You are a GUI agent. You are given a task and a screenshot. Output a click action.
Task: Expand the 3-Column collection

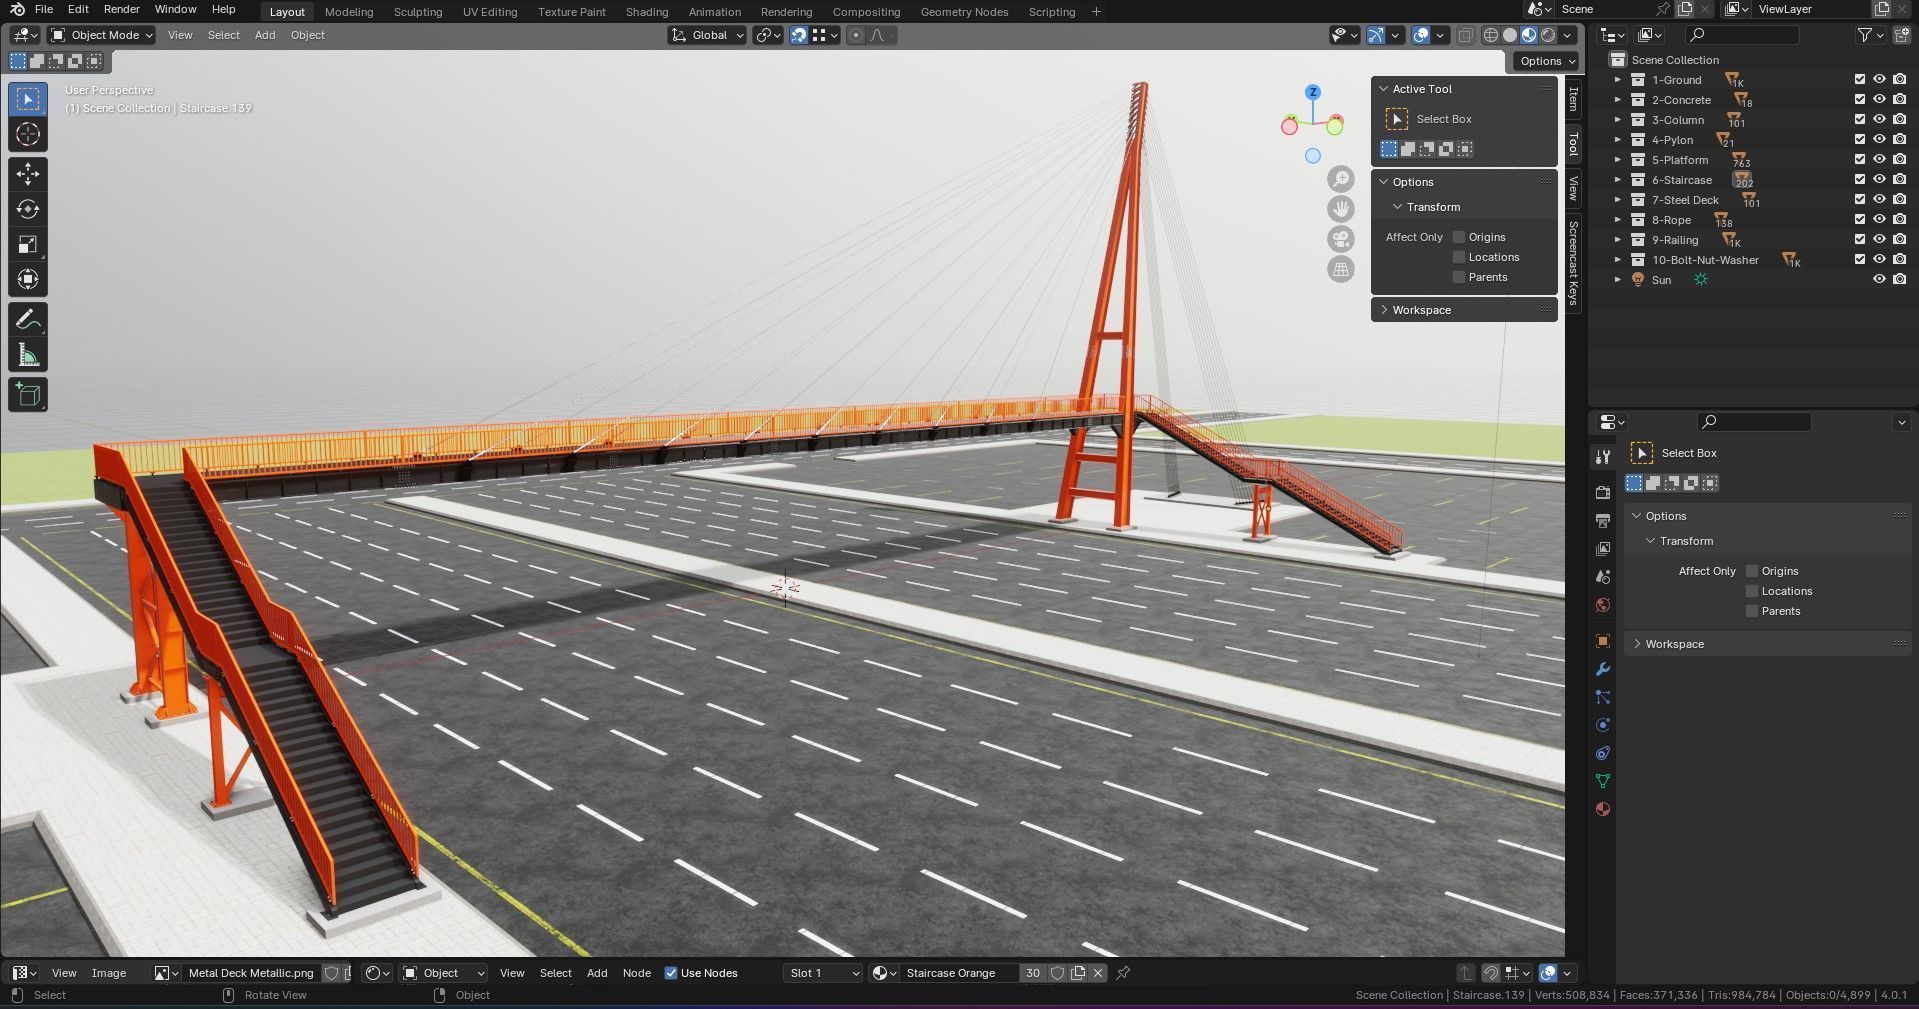tap(1617, 120)
